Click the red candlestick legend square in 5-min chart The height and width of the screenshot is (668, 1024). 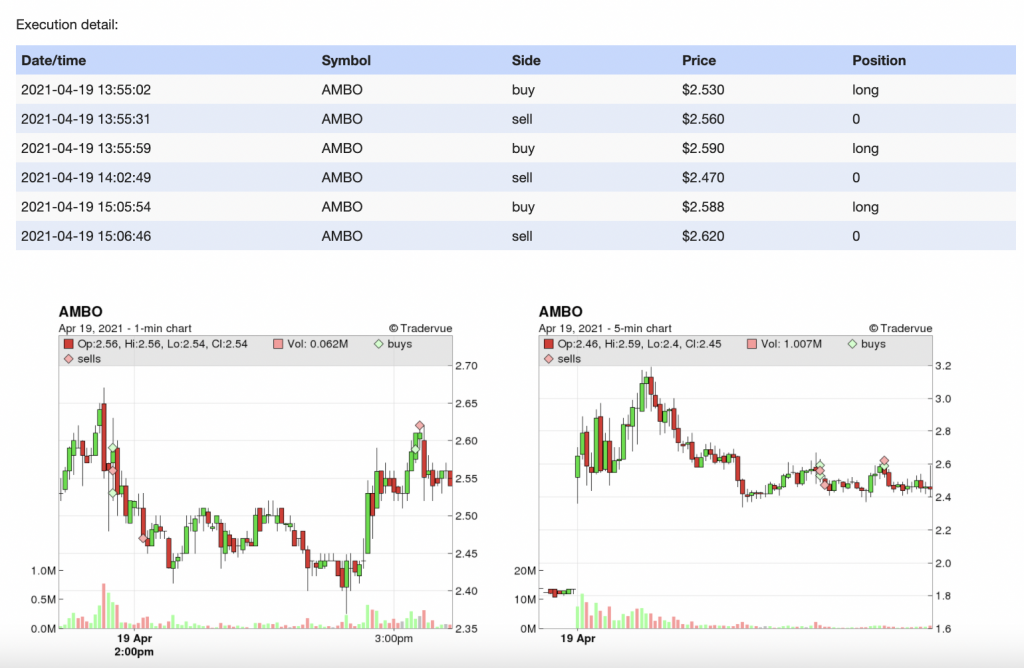548,344
